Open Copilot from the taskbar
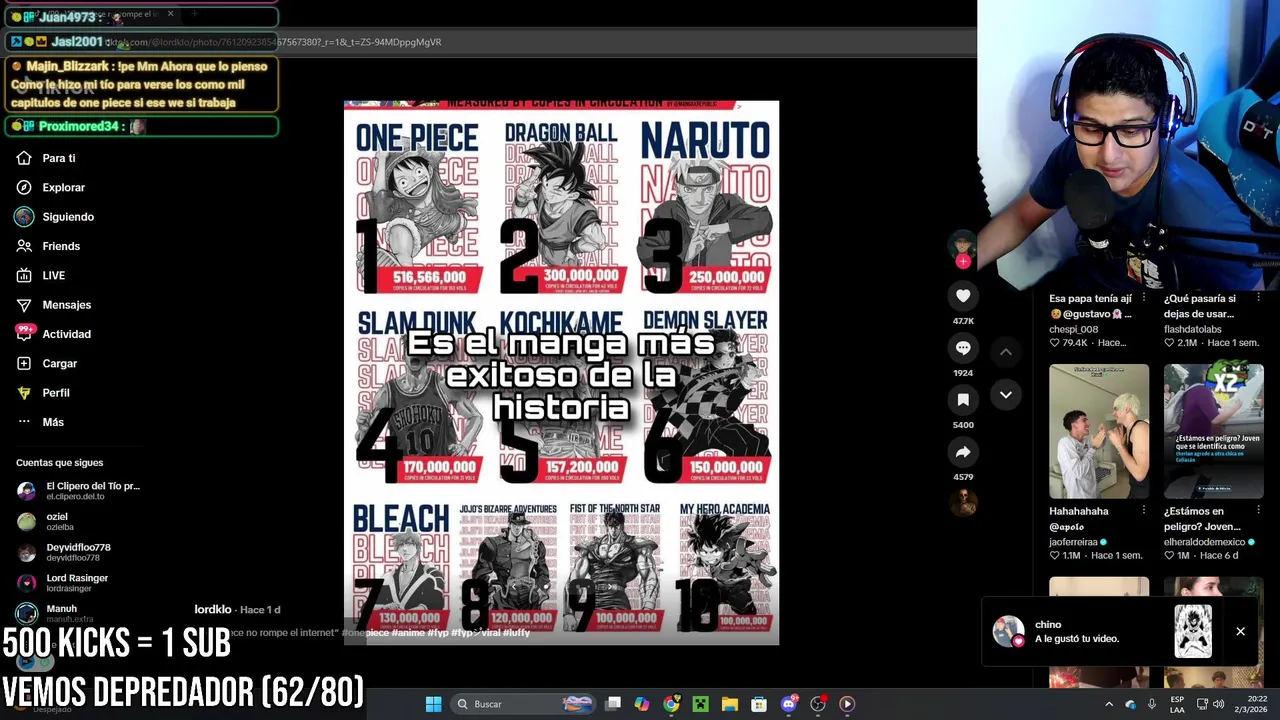Image resolution: width=1280 pixels, height=720 pixels. tap(642, 704)
